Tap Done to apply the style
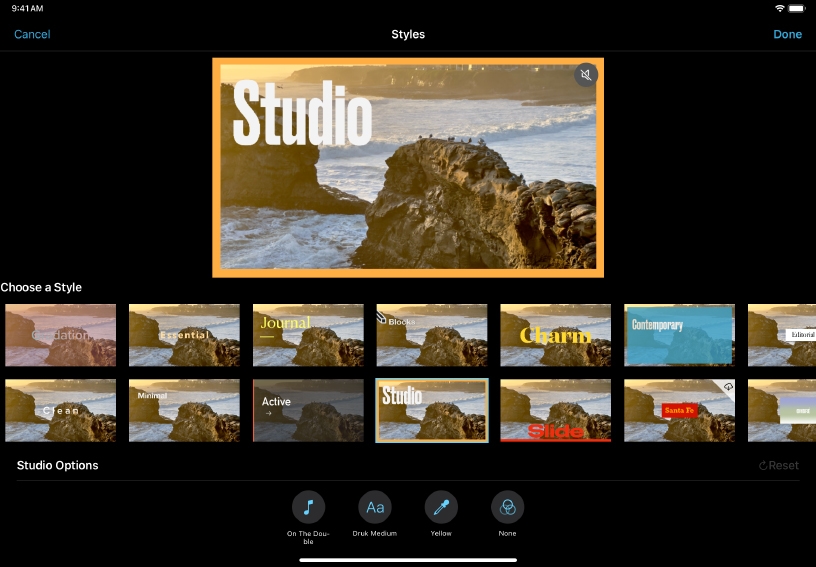Image resolution: width=816 pixels, height=567 pixels. (x=787, y=34)
